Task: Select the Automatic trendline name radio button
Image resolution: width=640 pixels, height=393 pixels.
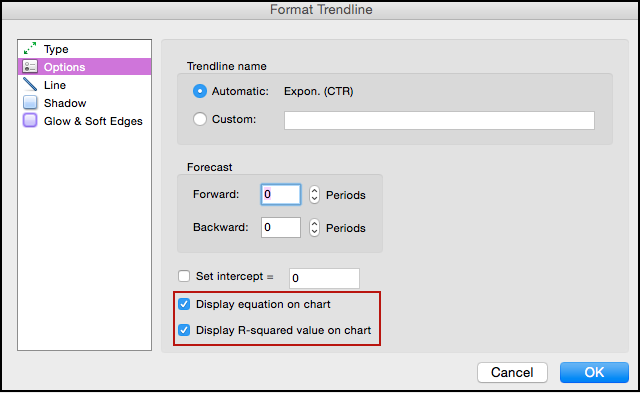Action: point(200,91)
